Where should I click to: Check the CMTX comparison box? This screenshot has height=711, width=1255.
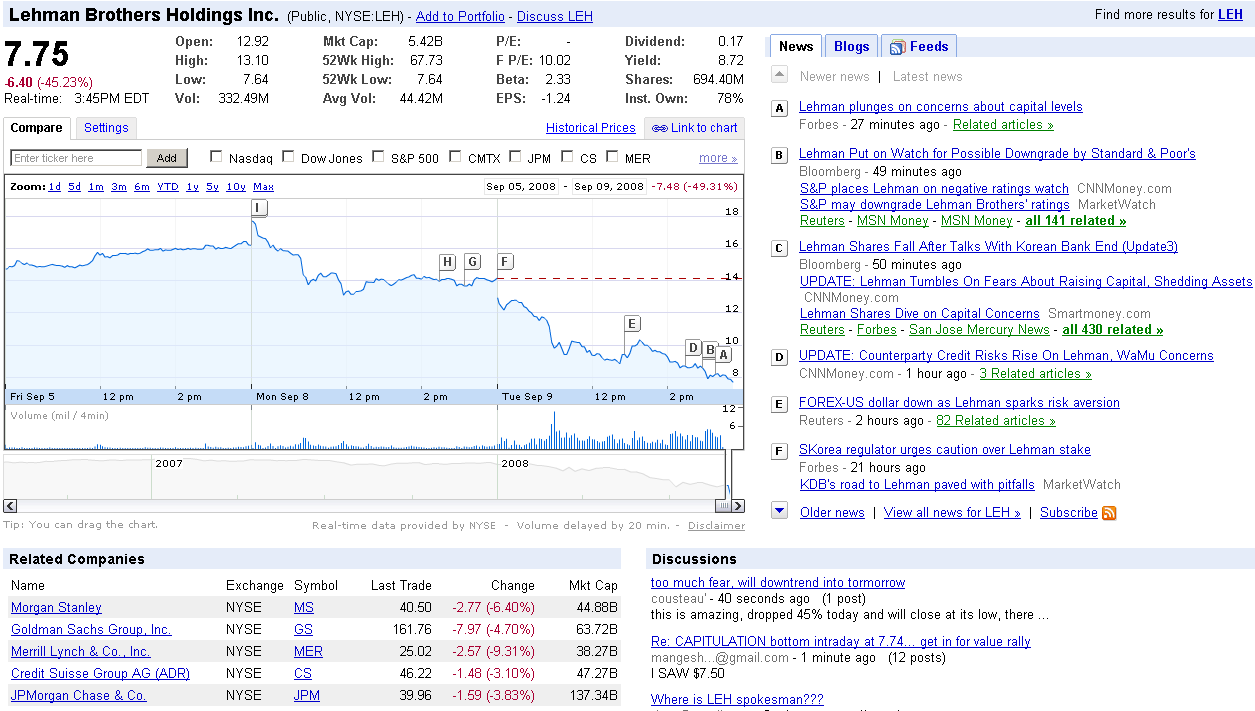click(x=455, y=157)
